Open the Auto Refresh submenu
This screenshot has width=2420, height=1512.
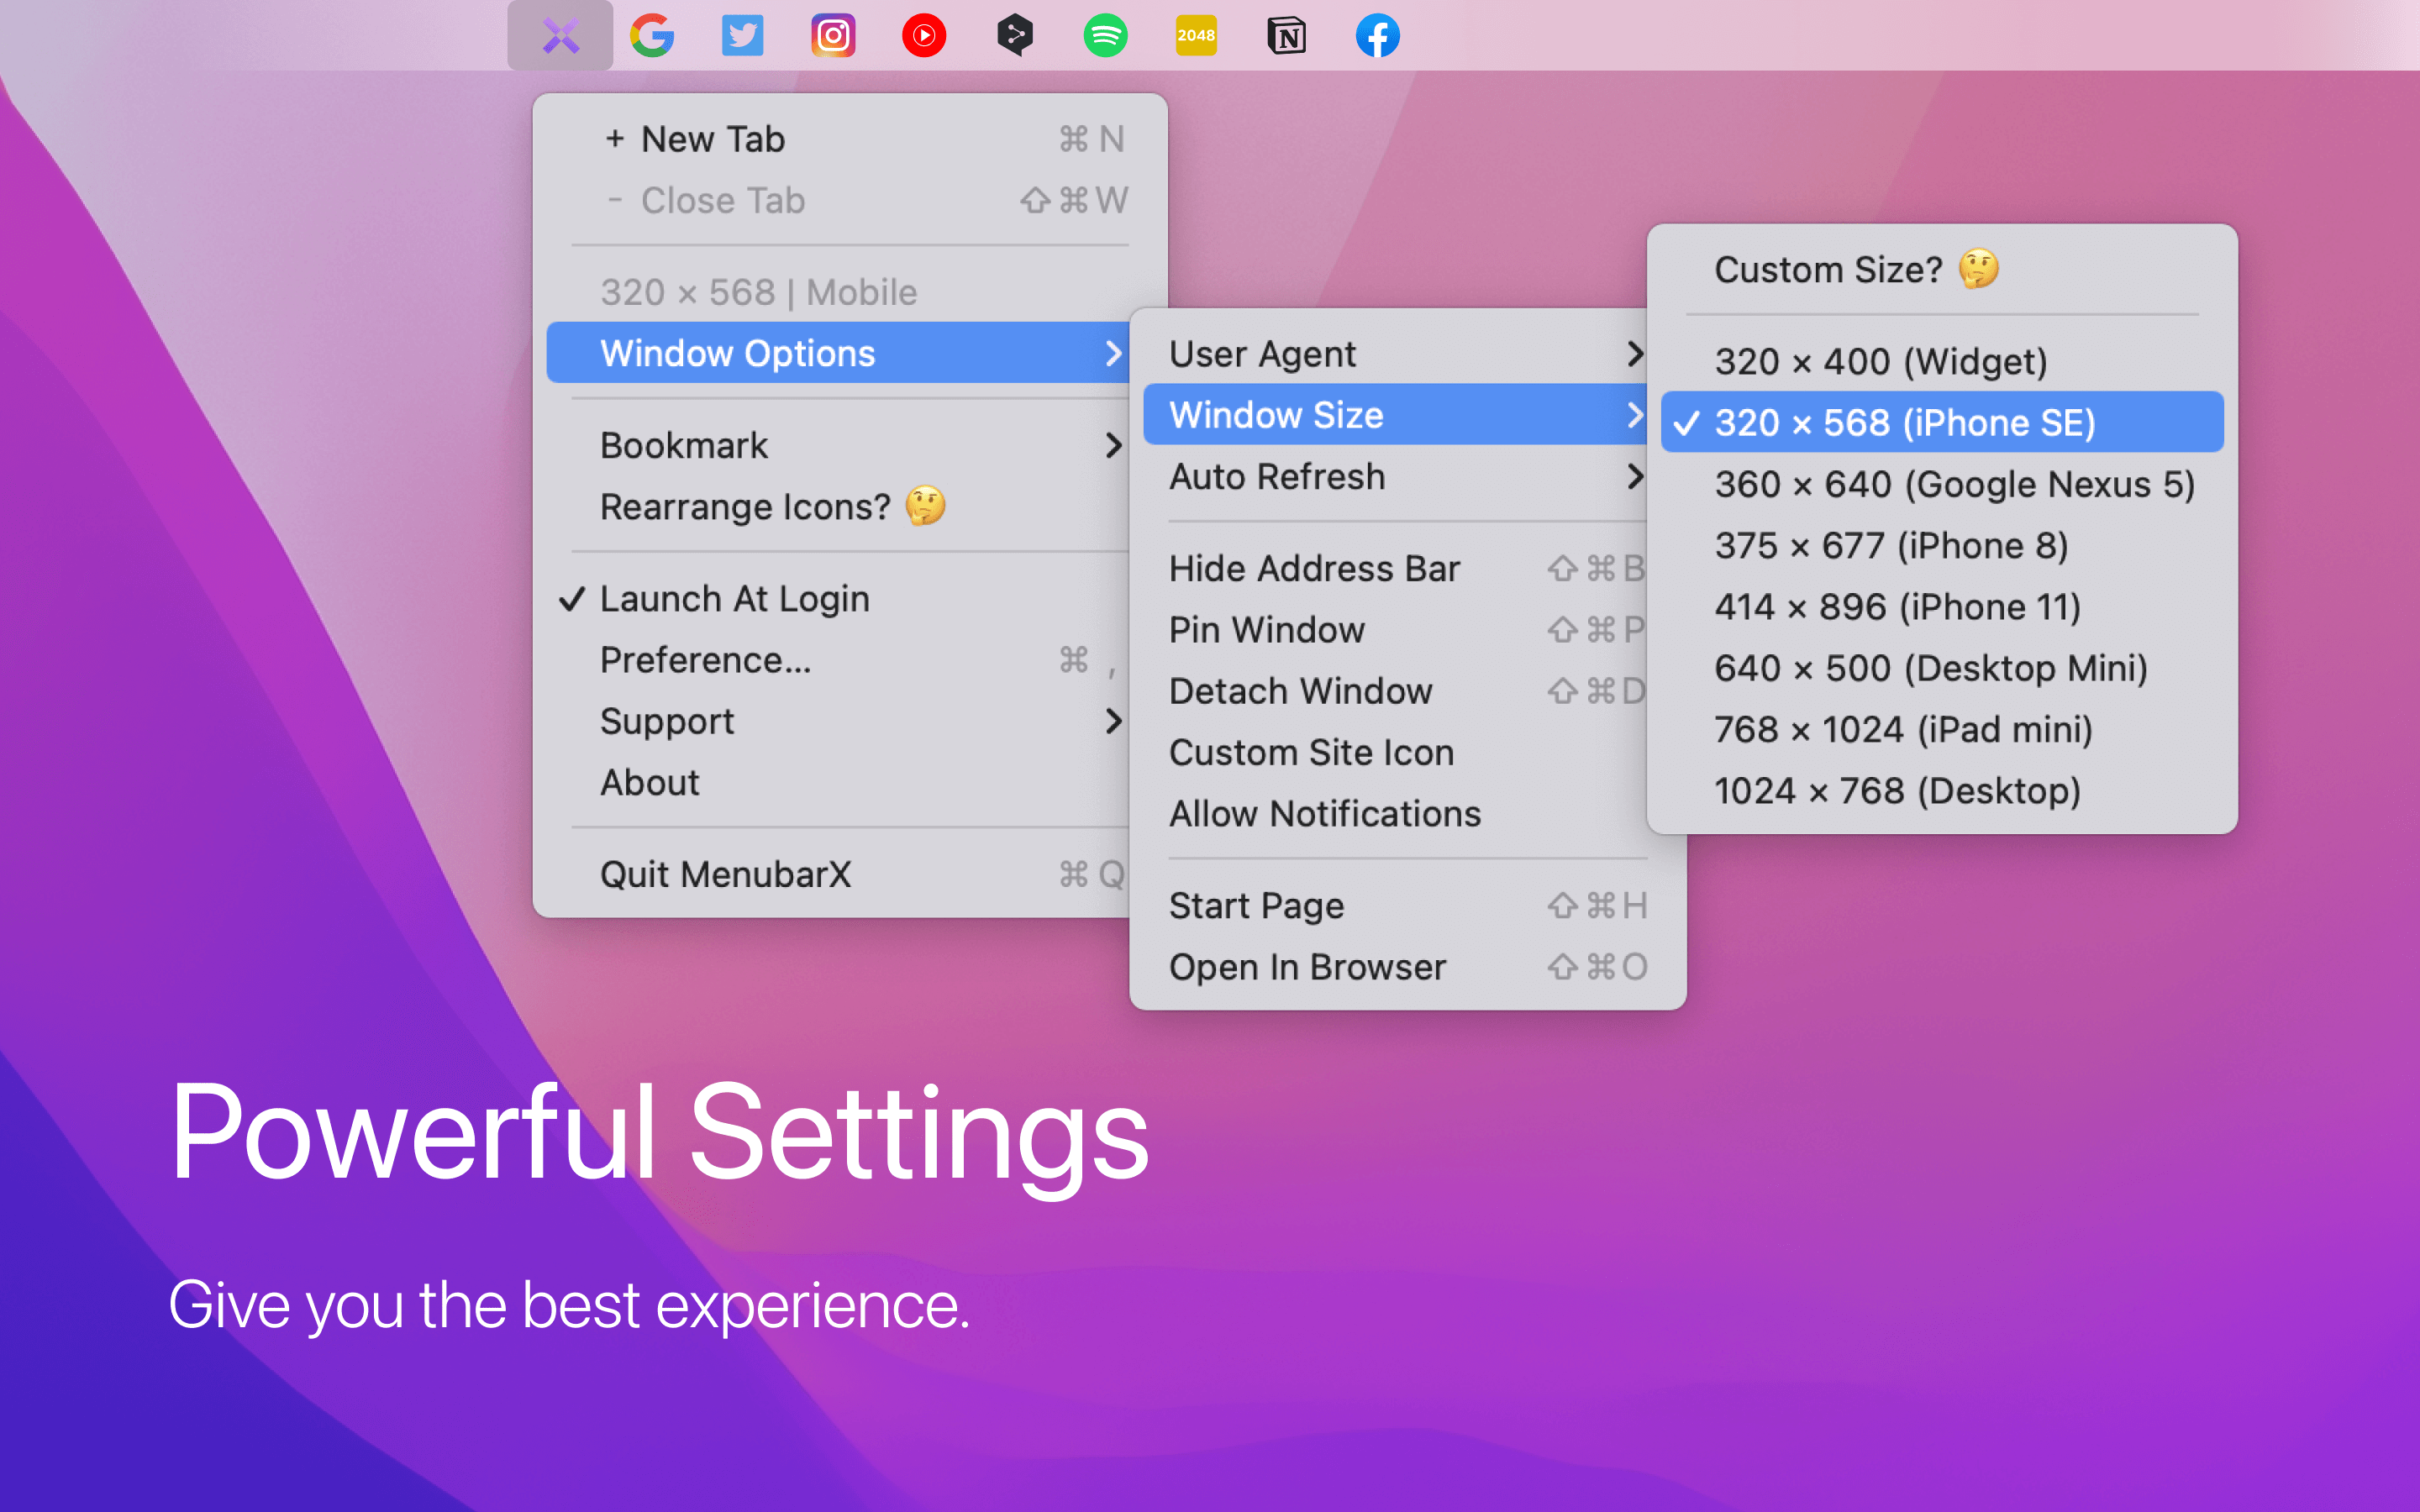point(1277,477)
